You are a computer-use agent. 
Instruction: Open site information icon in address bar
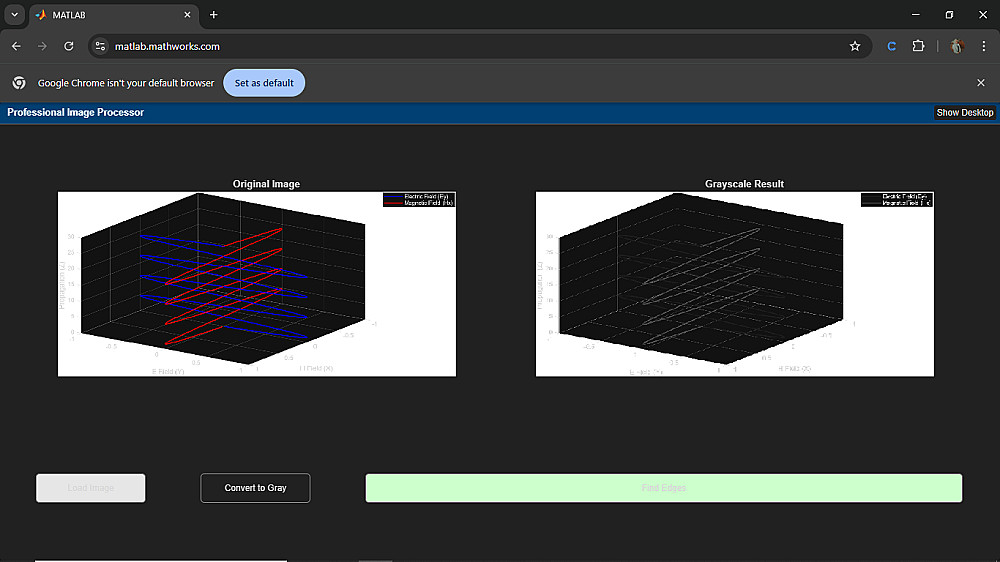(100, 46)
